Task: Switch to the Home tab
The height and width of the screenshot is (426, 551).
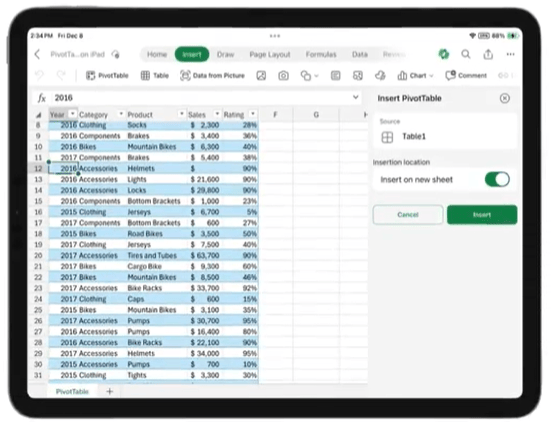Action: 157,54
